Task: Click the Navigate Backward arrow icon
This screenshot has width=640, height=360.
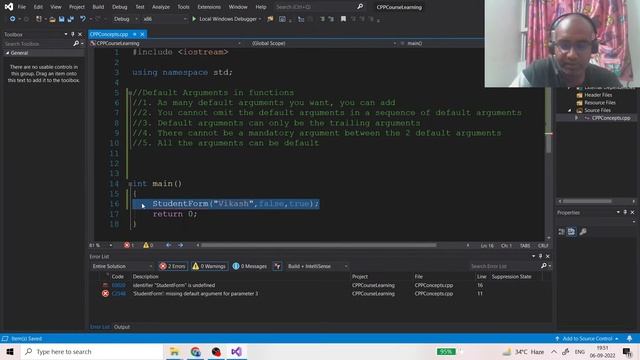Action: (x=13, y=19)
